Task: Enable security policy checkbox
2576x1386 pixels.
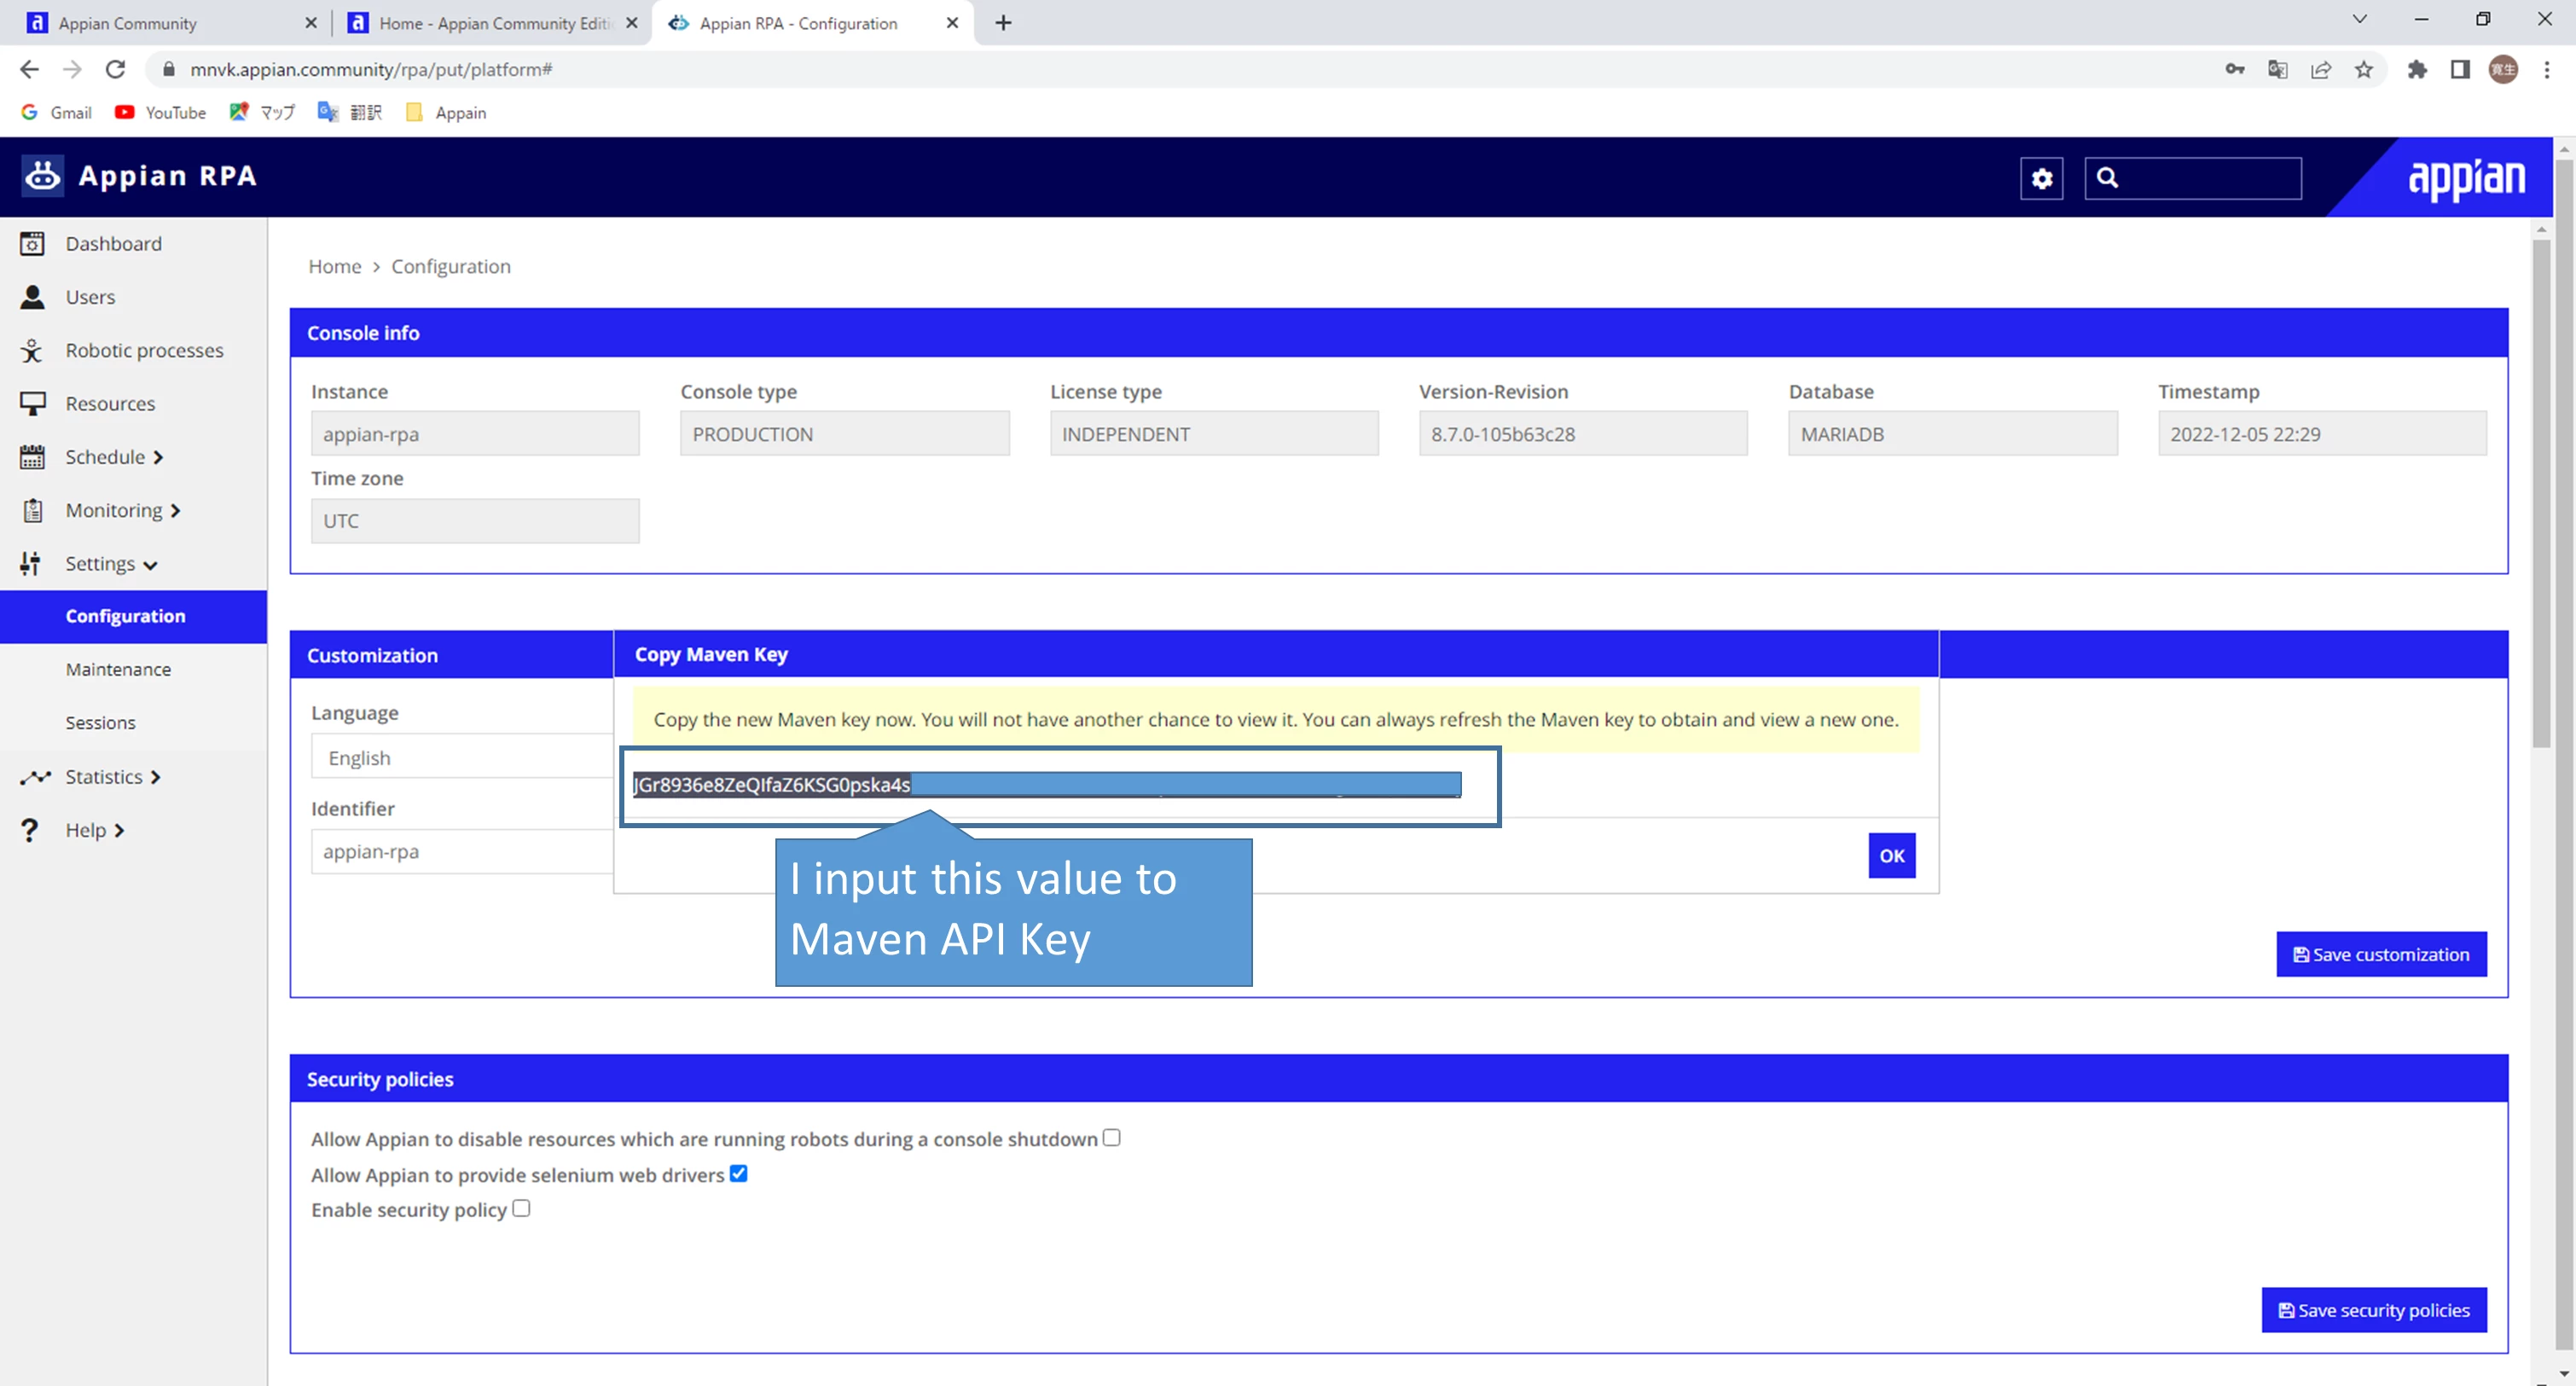Action: pyautogui.click(x=521, y=1209)
